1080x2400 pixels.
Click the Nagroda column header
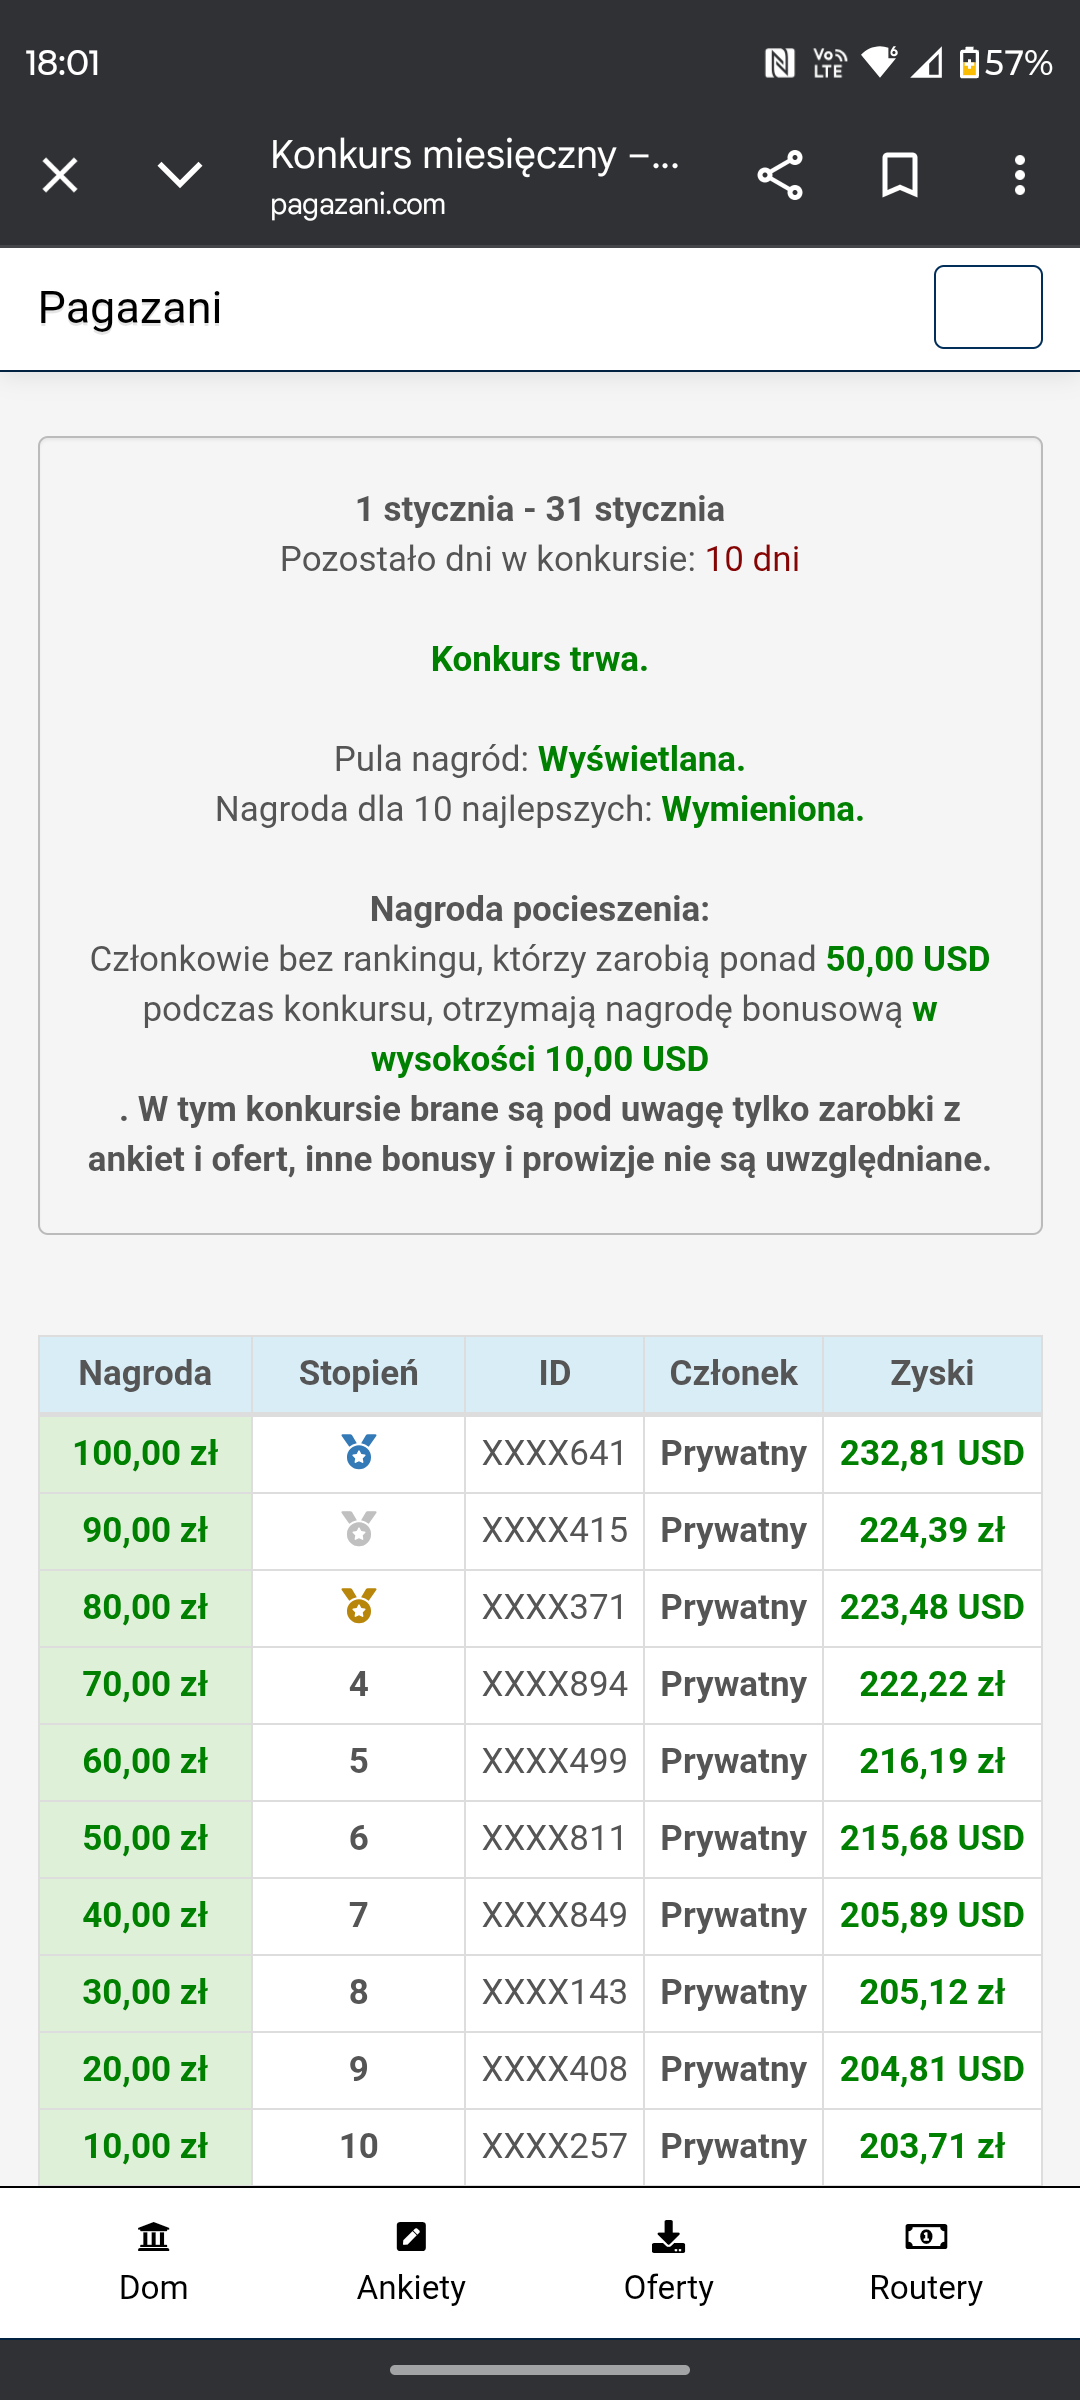pos(145,1374)
